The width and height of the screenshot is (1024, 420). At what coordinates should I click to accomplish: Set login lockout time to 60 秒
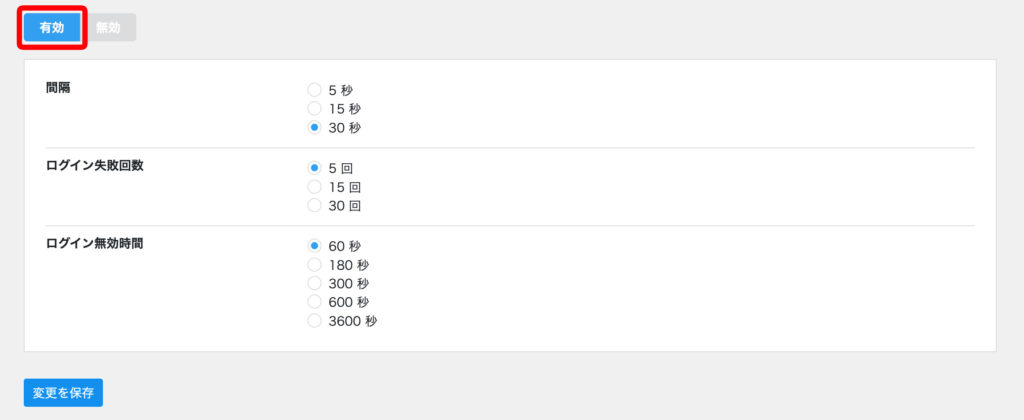point(314,246)
